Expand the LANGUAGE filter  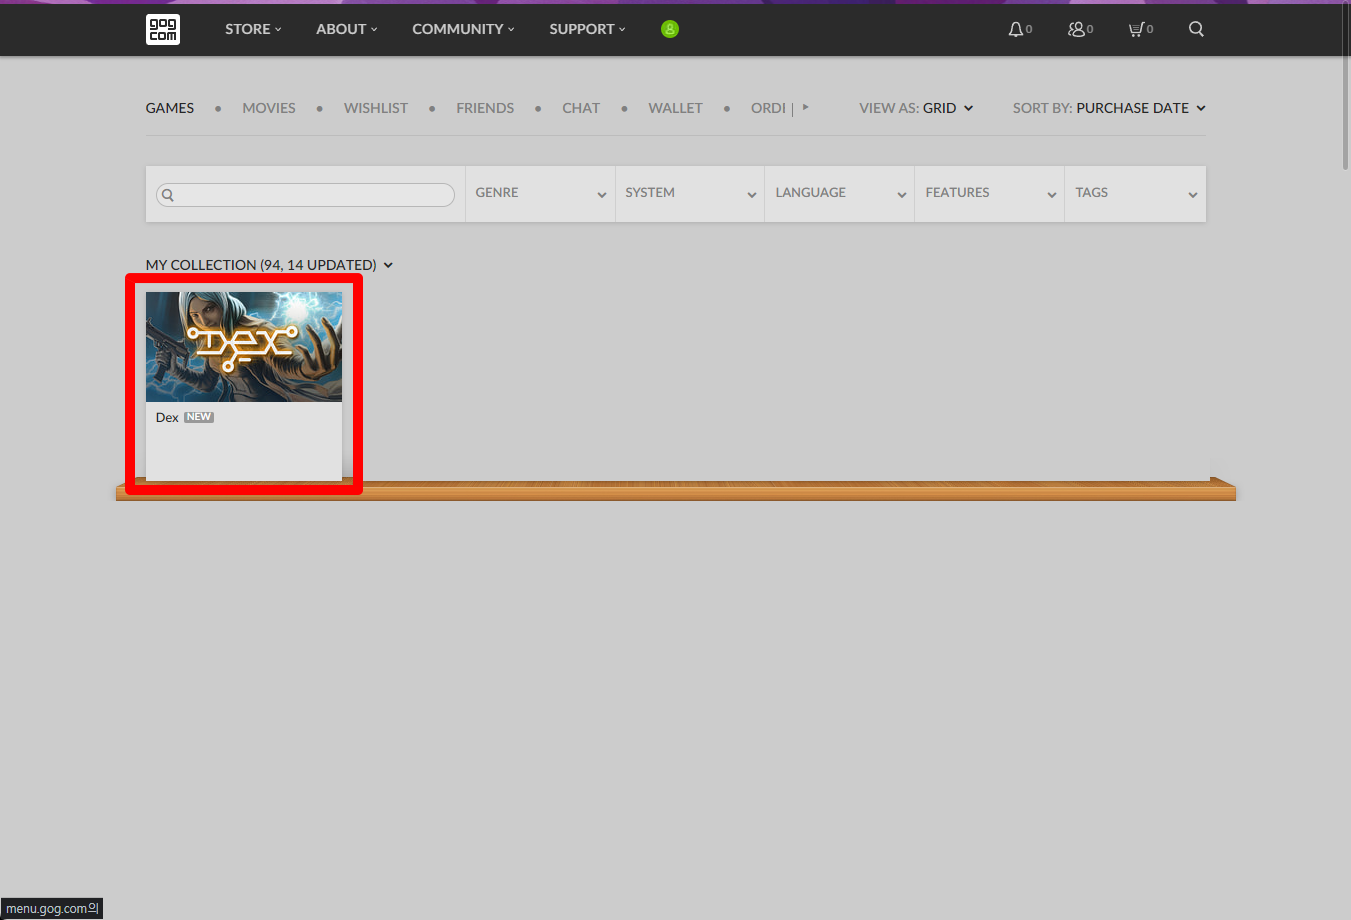click(840, 194)
